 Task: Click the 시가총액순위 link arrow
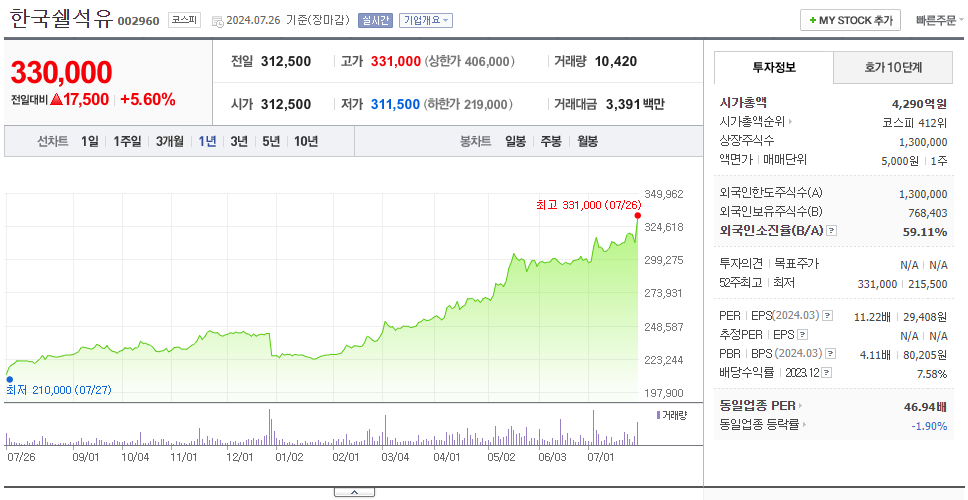pyautogui.click(x=790, y=122)
